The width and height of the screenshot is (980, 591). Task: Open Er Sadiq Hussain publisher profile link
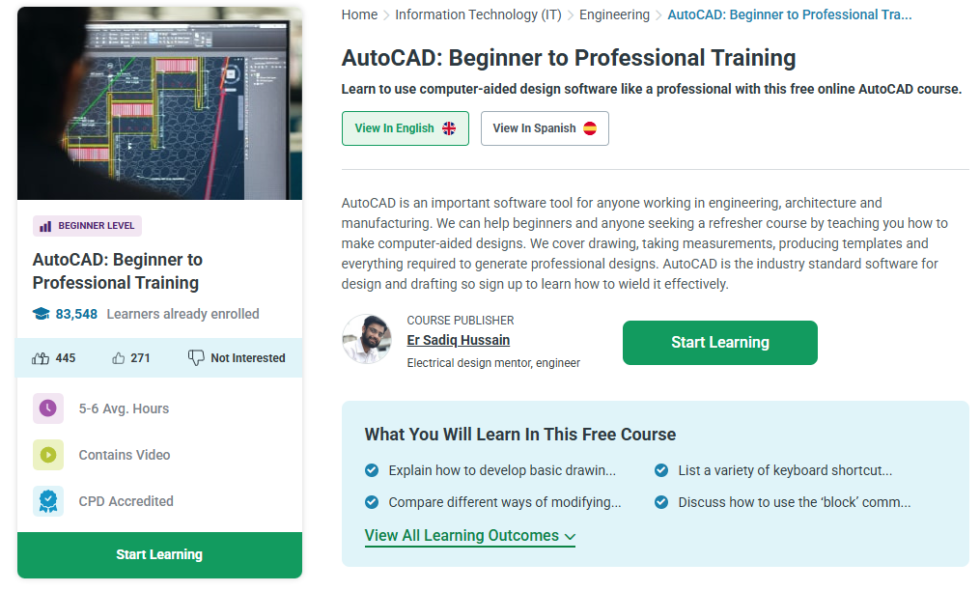point(458,340)
